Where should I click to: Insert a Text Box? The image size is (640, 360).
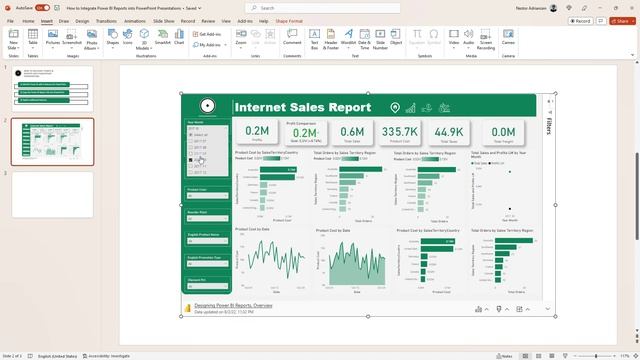point(314,40)
